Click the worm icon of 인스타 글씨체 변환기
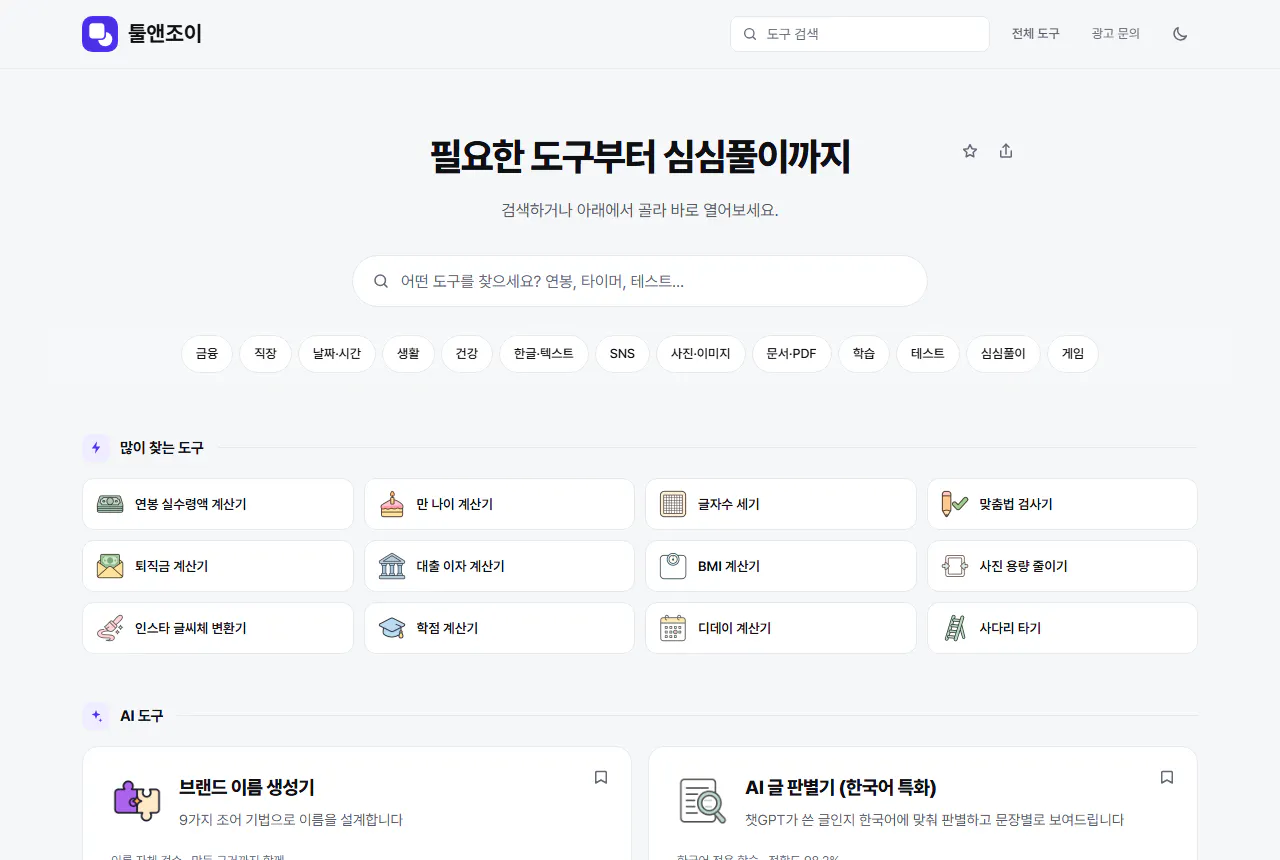Viewport: 1280px width, 860px height. click(x=110, y=628)
